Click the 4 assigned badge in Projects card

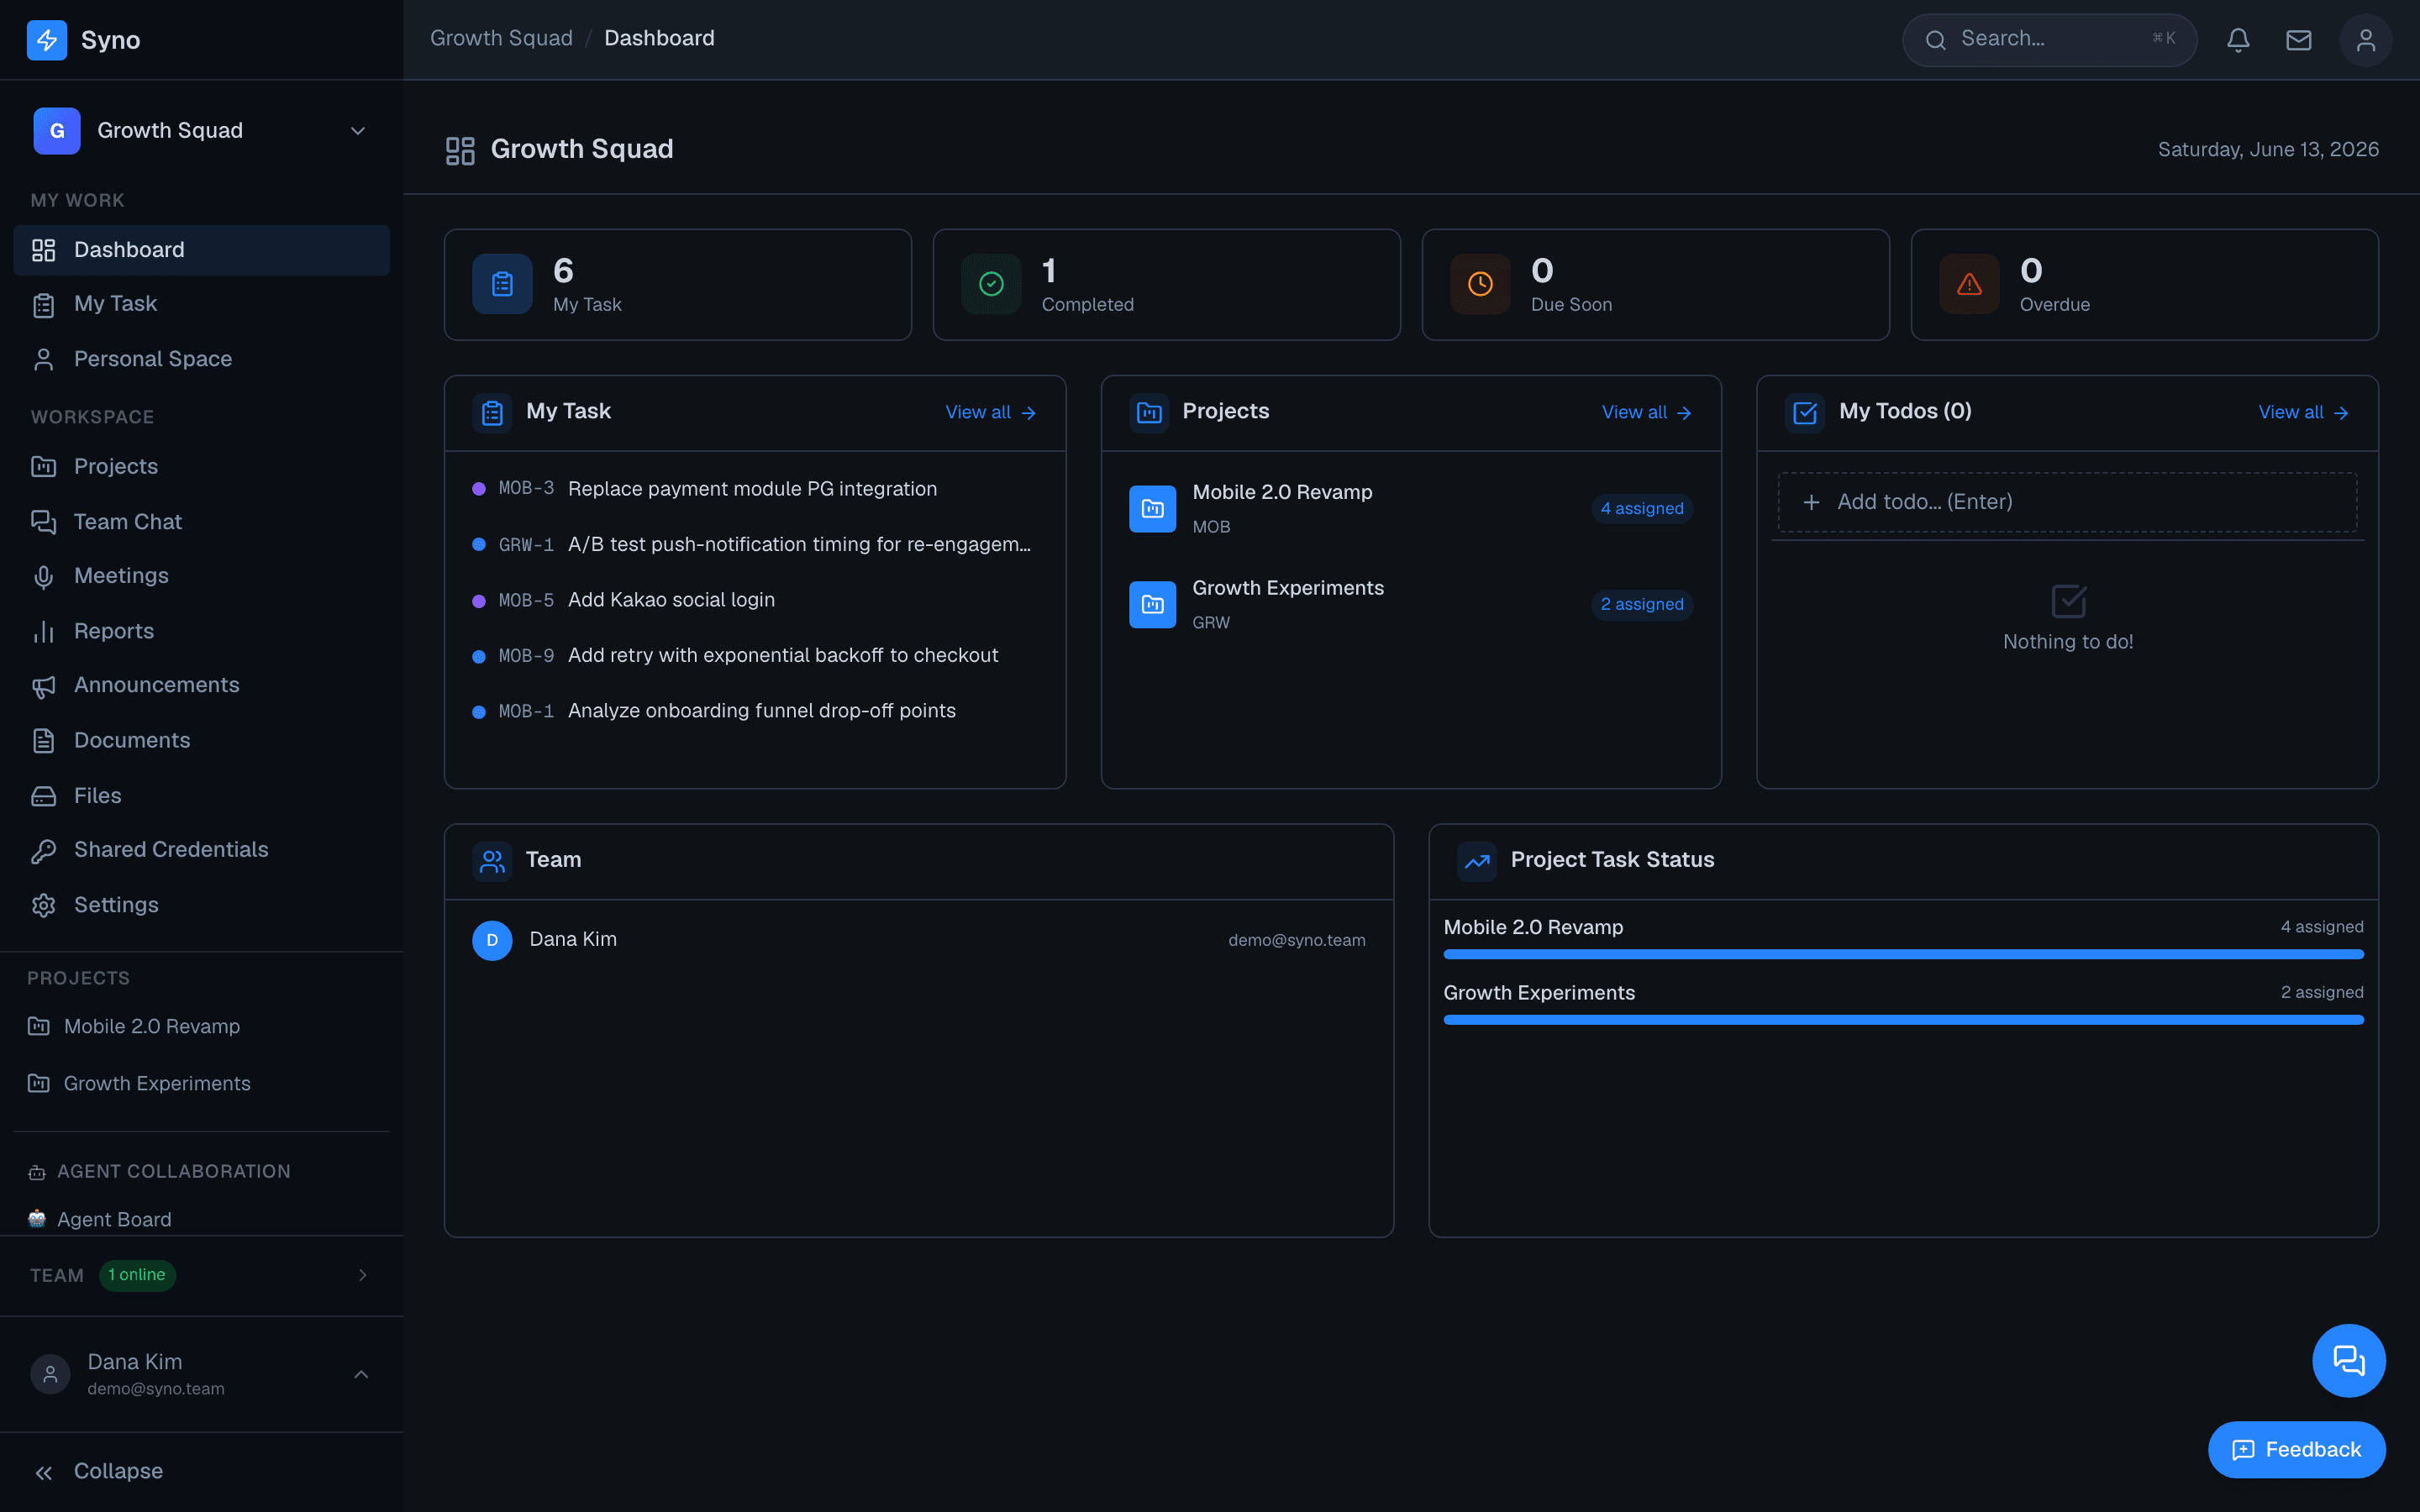click(1642, 508)
